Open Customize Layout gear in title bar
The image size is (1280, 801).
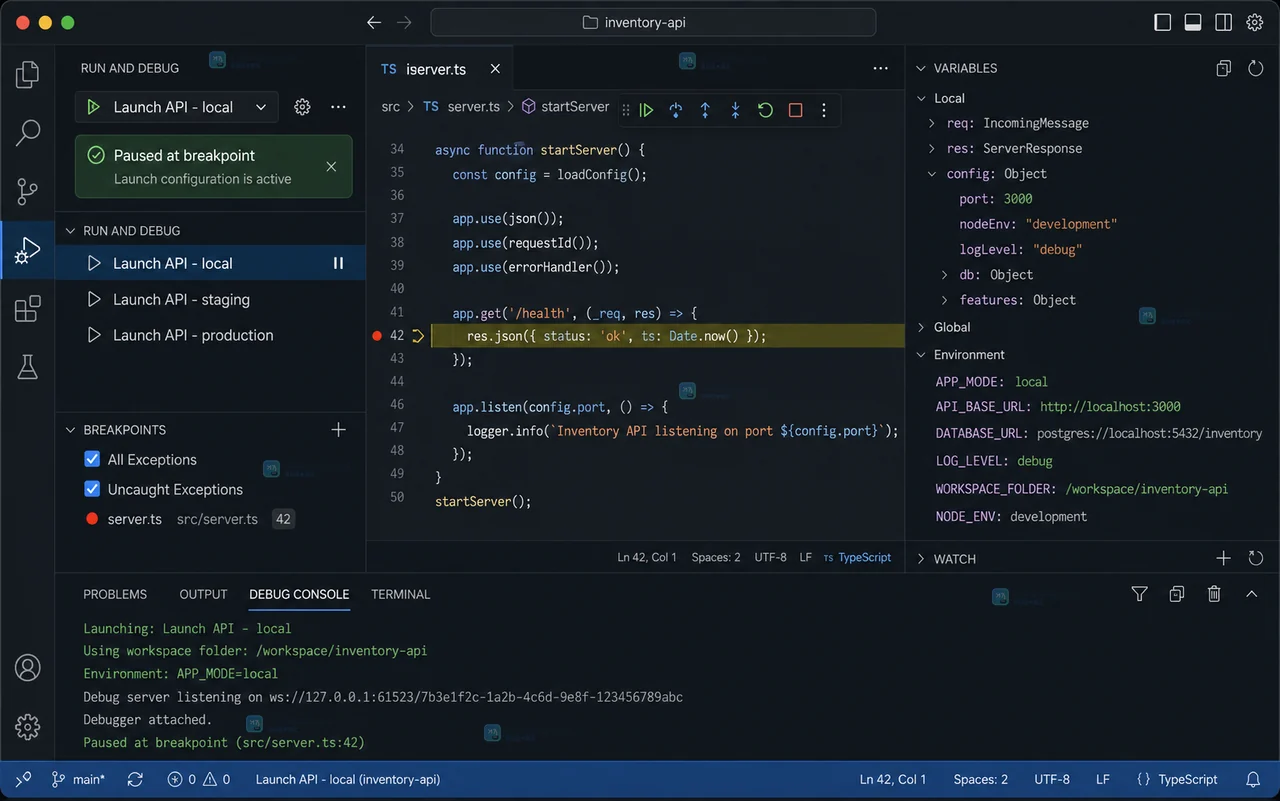pos(1254,22)
